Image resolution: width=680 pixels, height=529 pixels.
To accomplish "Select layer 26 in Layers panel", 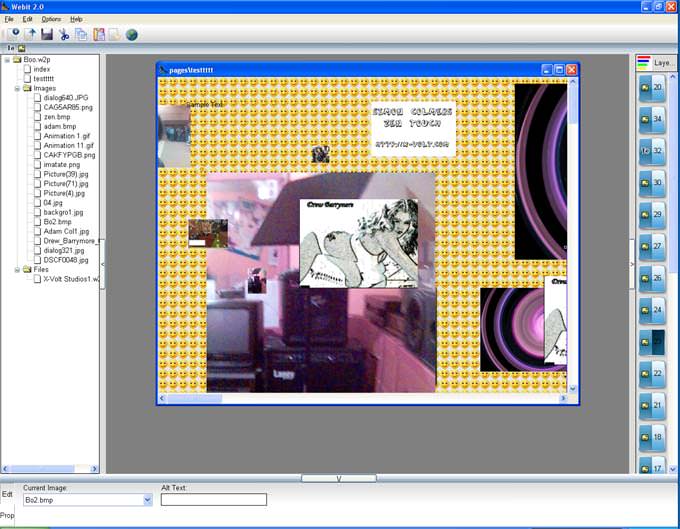I will (652, 278).
